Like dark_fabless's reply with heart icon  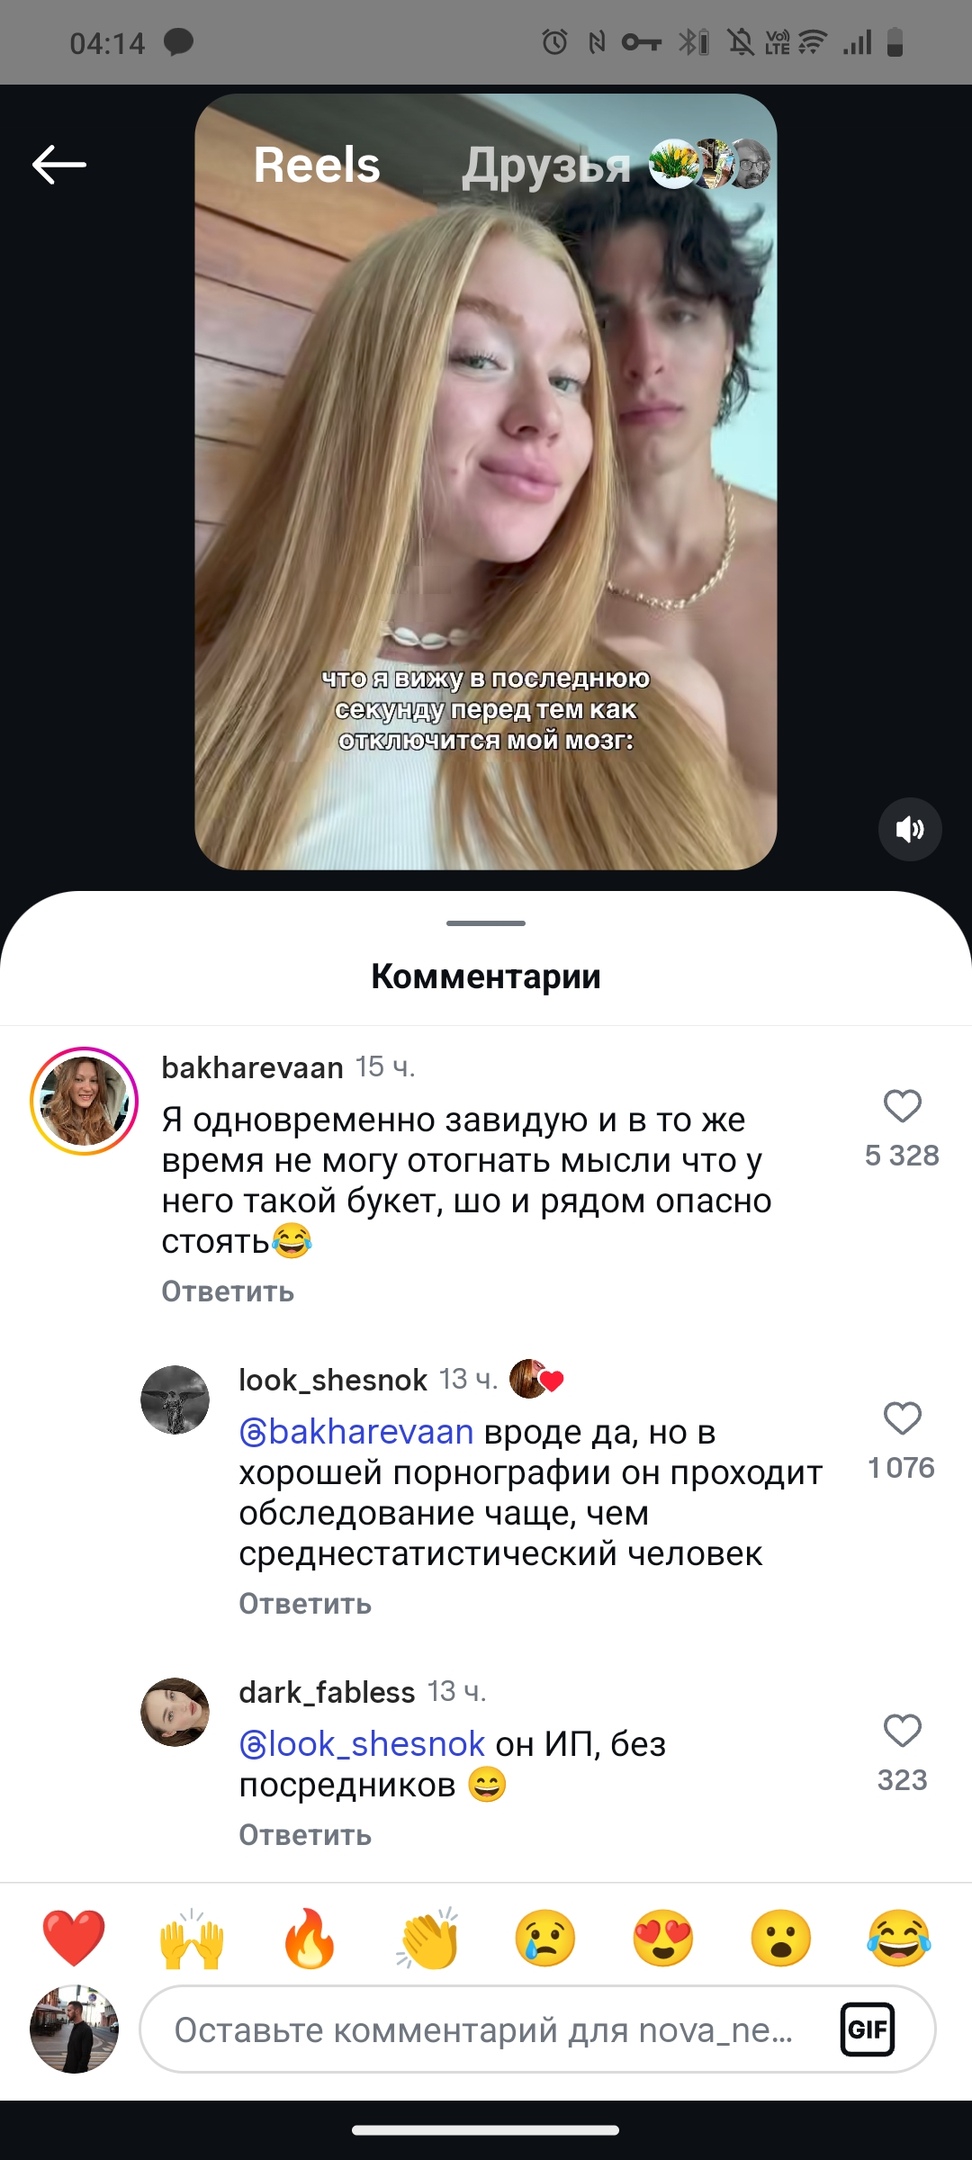pos(902,1730)
